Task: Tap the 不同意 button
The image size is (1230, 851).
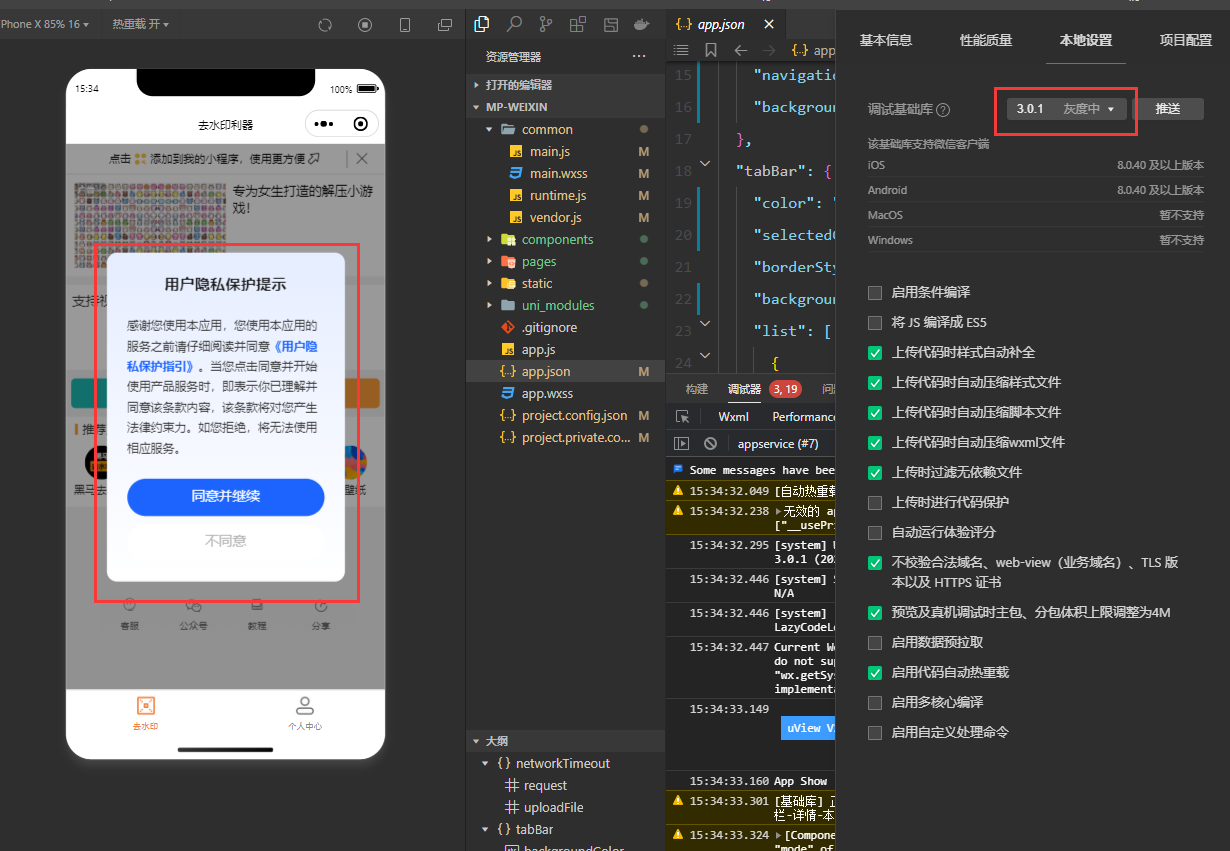Action: coord(226,541)
